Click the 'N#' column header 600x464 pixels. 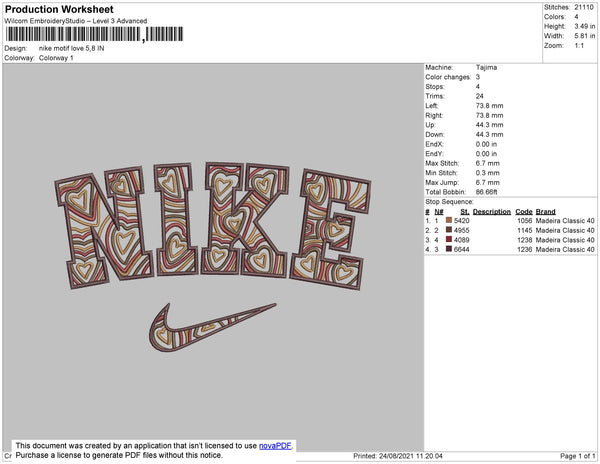[x=439, y=212]
